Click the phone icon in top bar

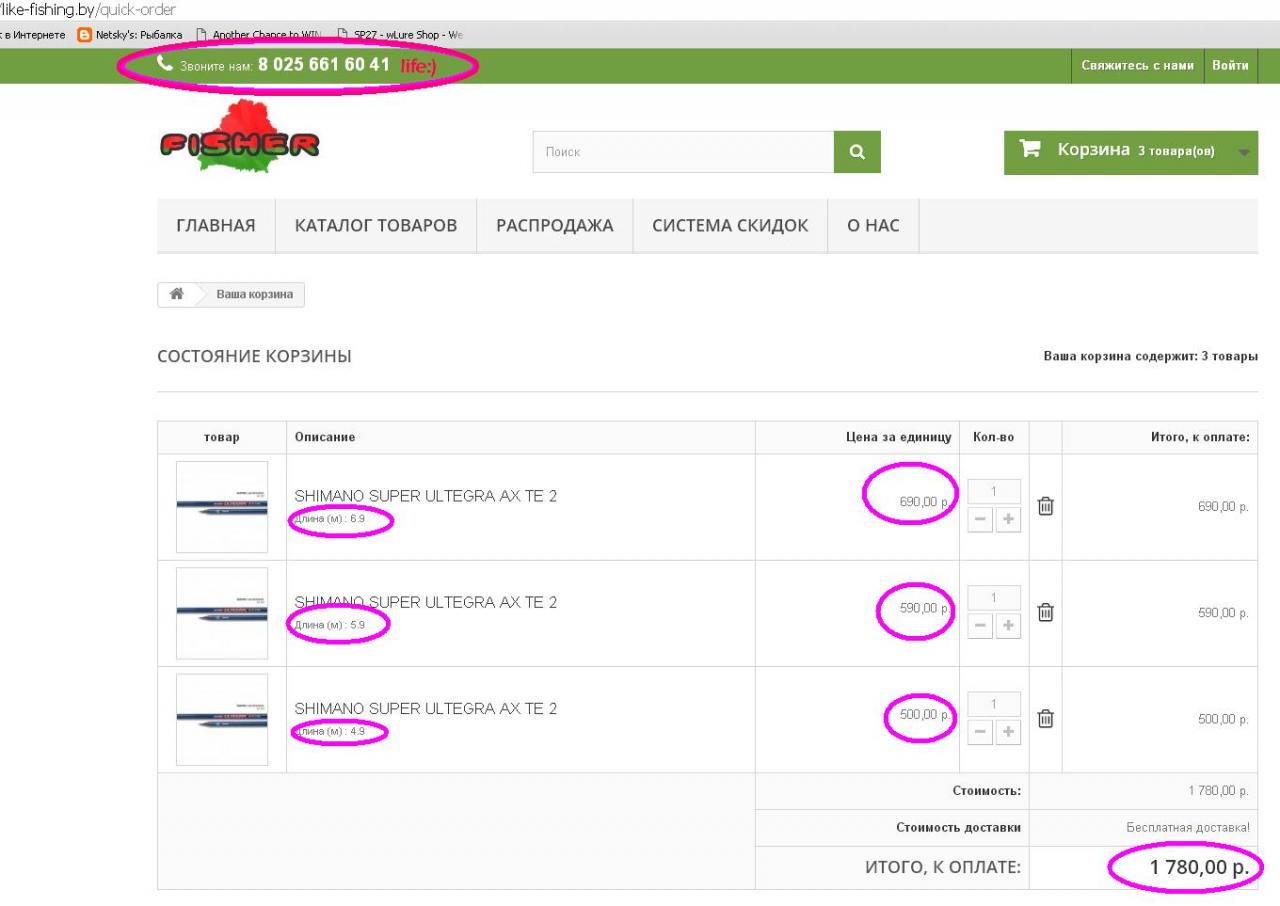point(165,63)
